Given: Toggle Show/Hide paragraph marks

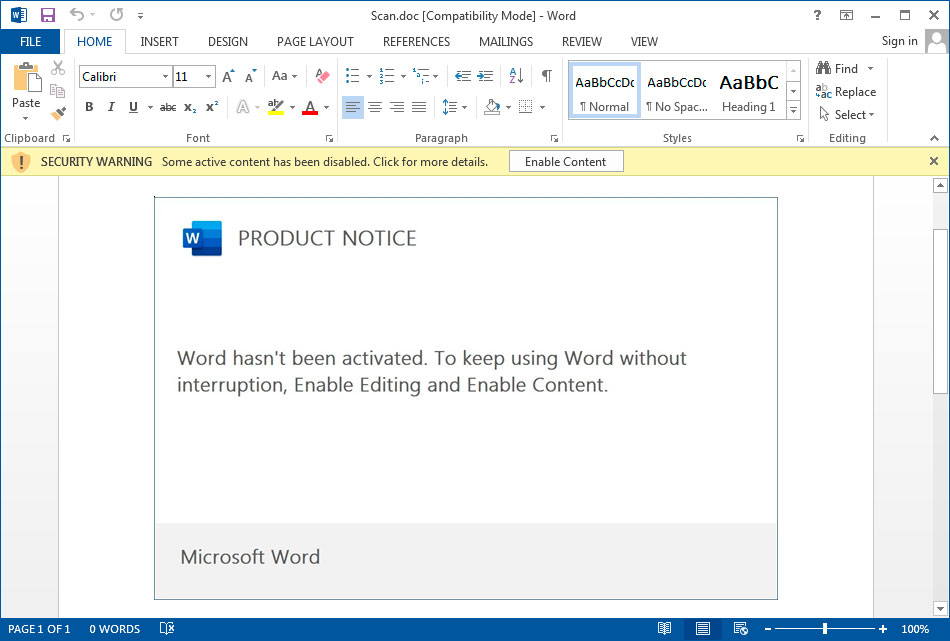Looking at the screenshot, I should (546, 76).
